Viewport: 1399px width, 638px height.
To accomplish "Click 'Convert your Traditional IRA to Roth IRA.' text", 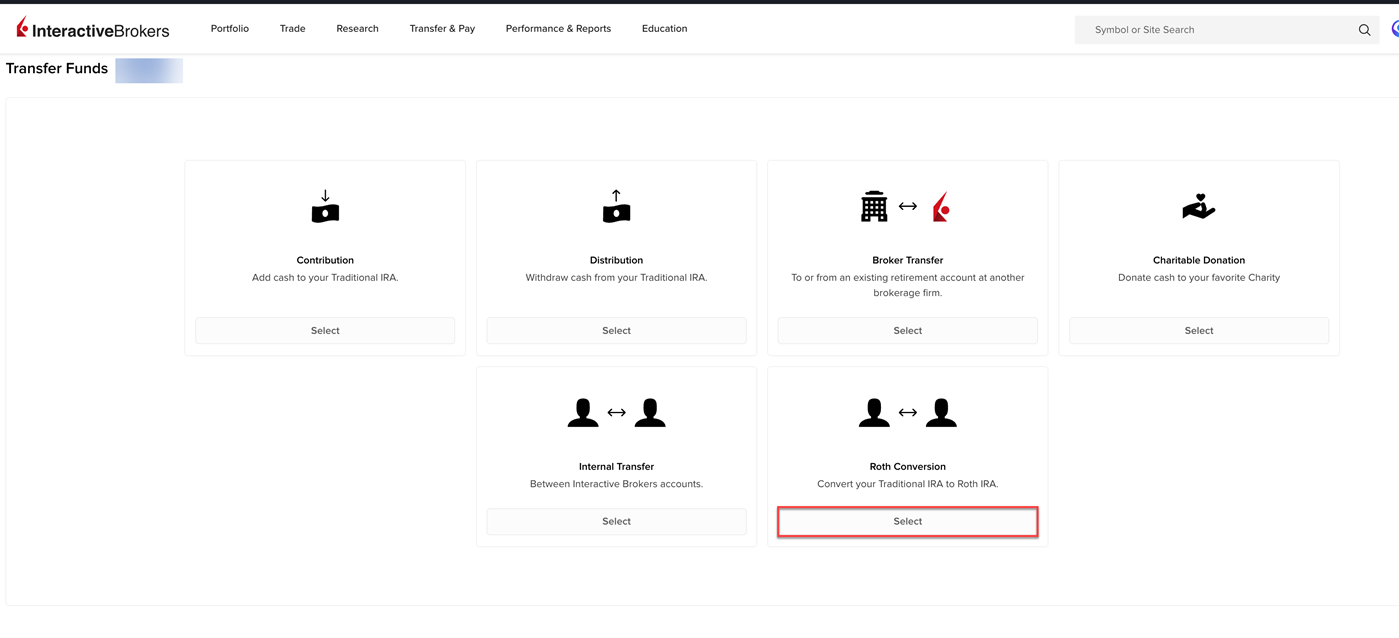I will tap(907, 484).
